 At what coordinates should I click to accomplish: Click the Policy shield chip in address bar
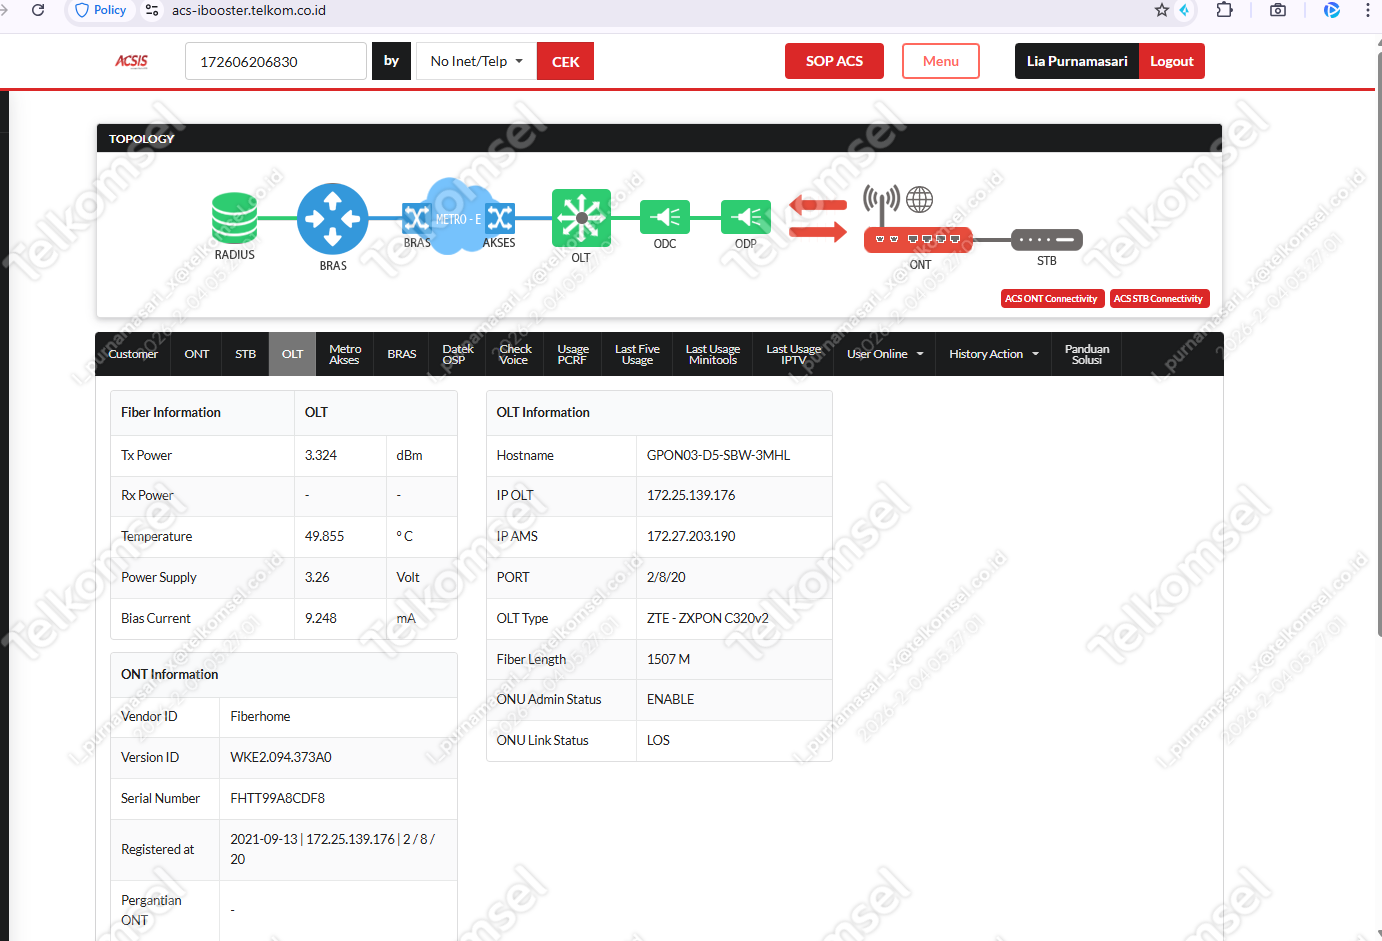[x=101, y=10]
